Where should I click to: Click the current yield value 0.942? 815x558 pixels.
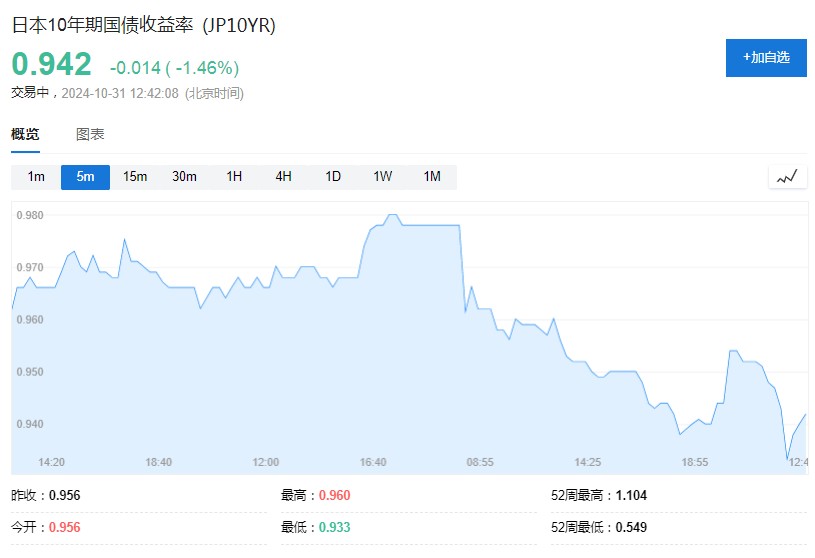pyautogui.click(x=52, y=65)
